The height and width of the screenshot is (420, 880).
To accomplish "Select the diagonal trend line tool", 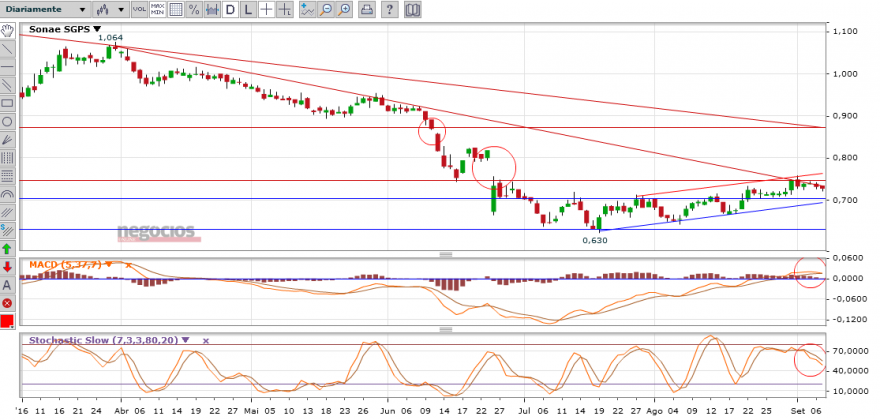I will point(7,49).
